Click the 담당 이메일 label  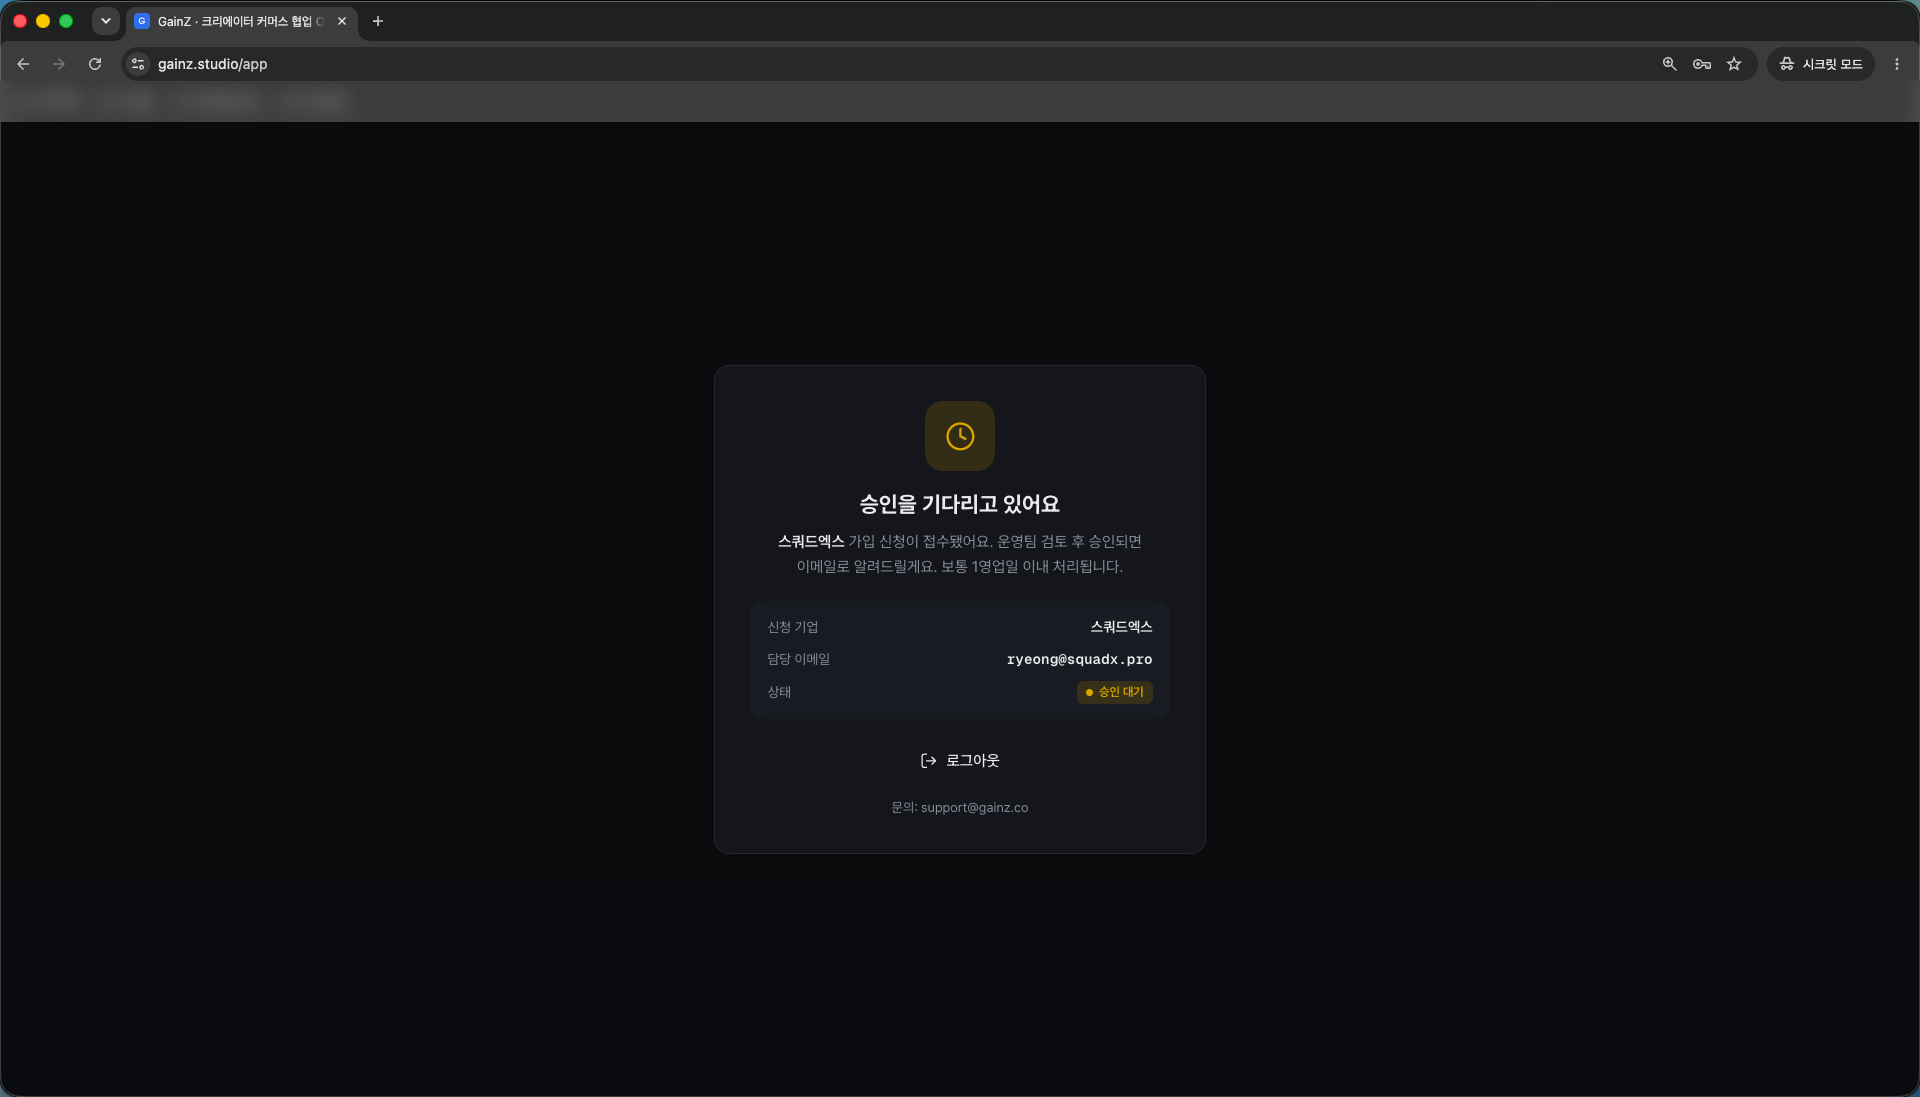click(x=798, y=659)
